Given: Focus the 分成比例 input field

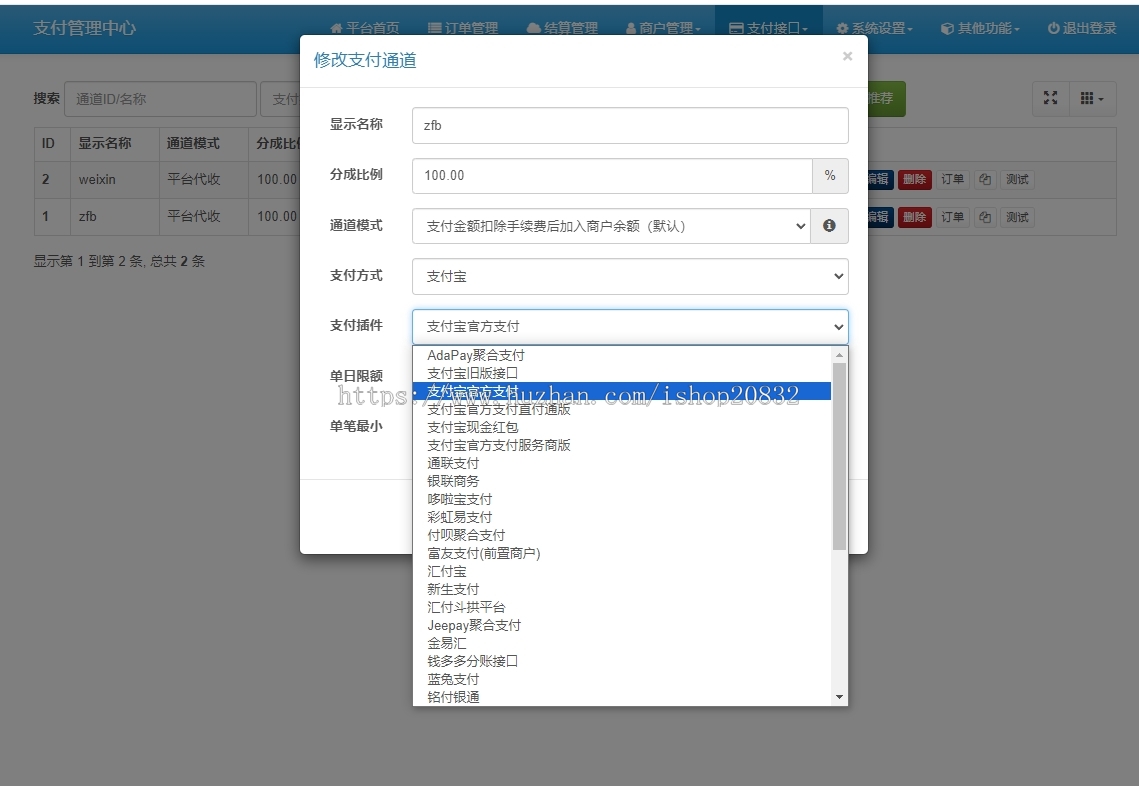Looking at the screenshot, I should [612, 176].
